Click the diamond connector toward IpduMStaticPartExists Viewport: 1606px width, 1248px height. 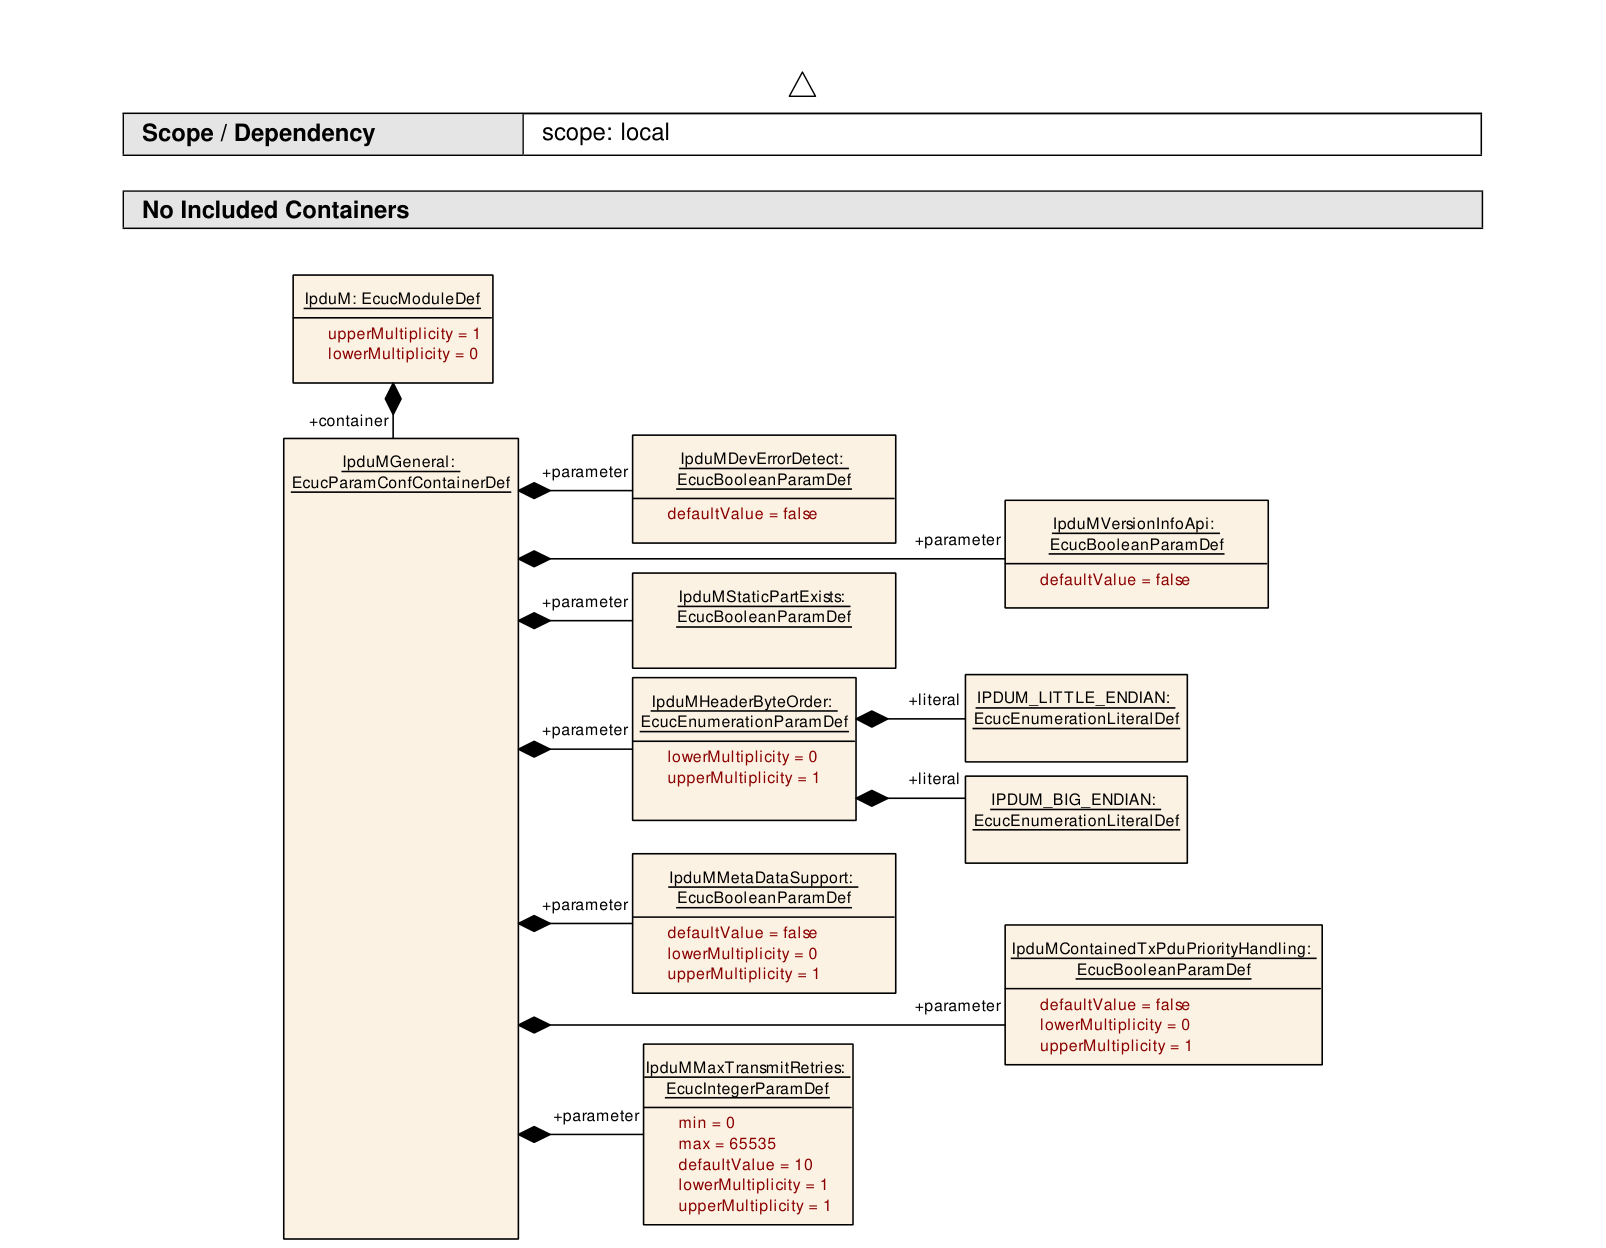[535, 621]
